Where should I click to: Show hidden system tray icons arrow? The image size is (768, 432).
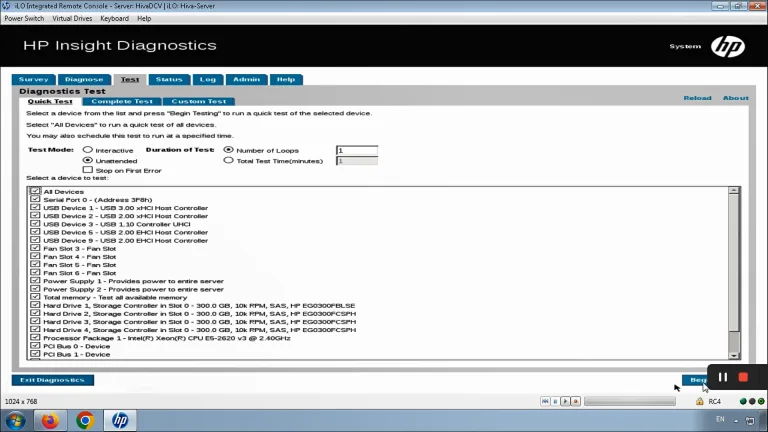736,420
